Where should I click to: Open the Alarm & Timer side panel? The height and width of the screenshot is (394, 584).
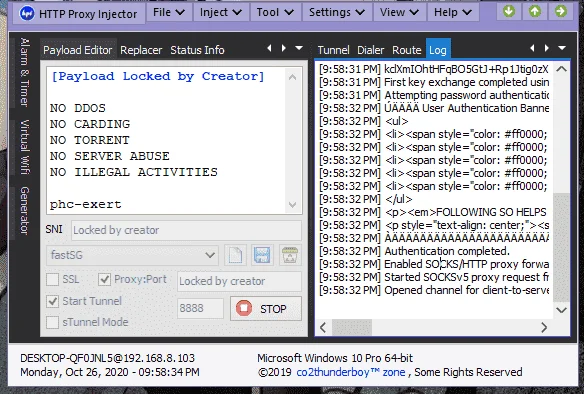click(24, 72)
